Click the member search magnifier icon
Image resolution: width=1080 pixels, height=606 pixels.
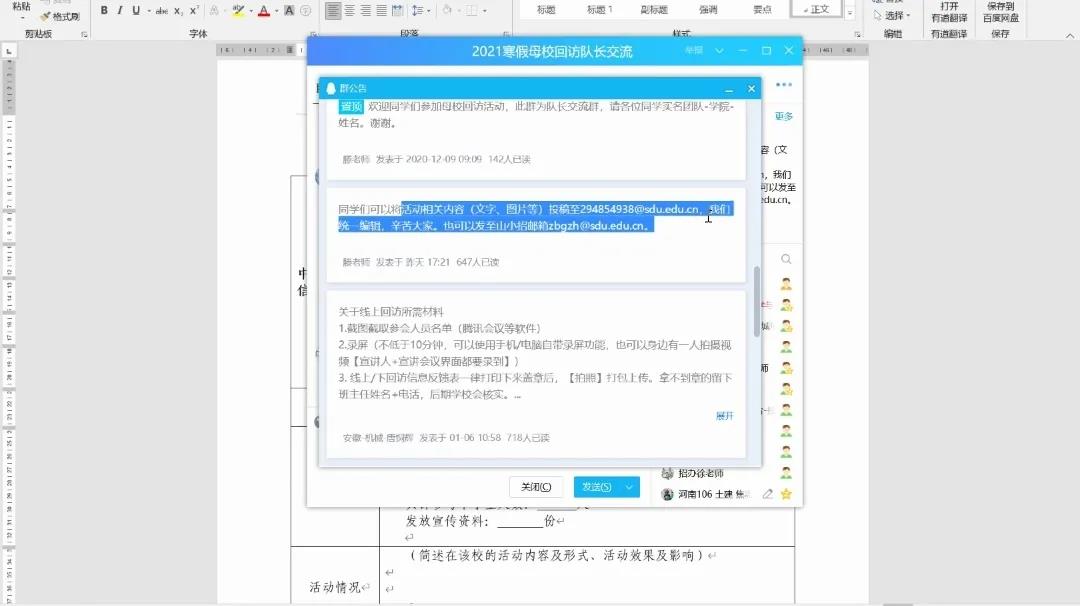point(786,259)
